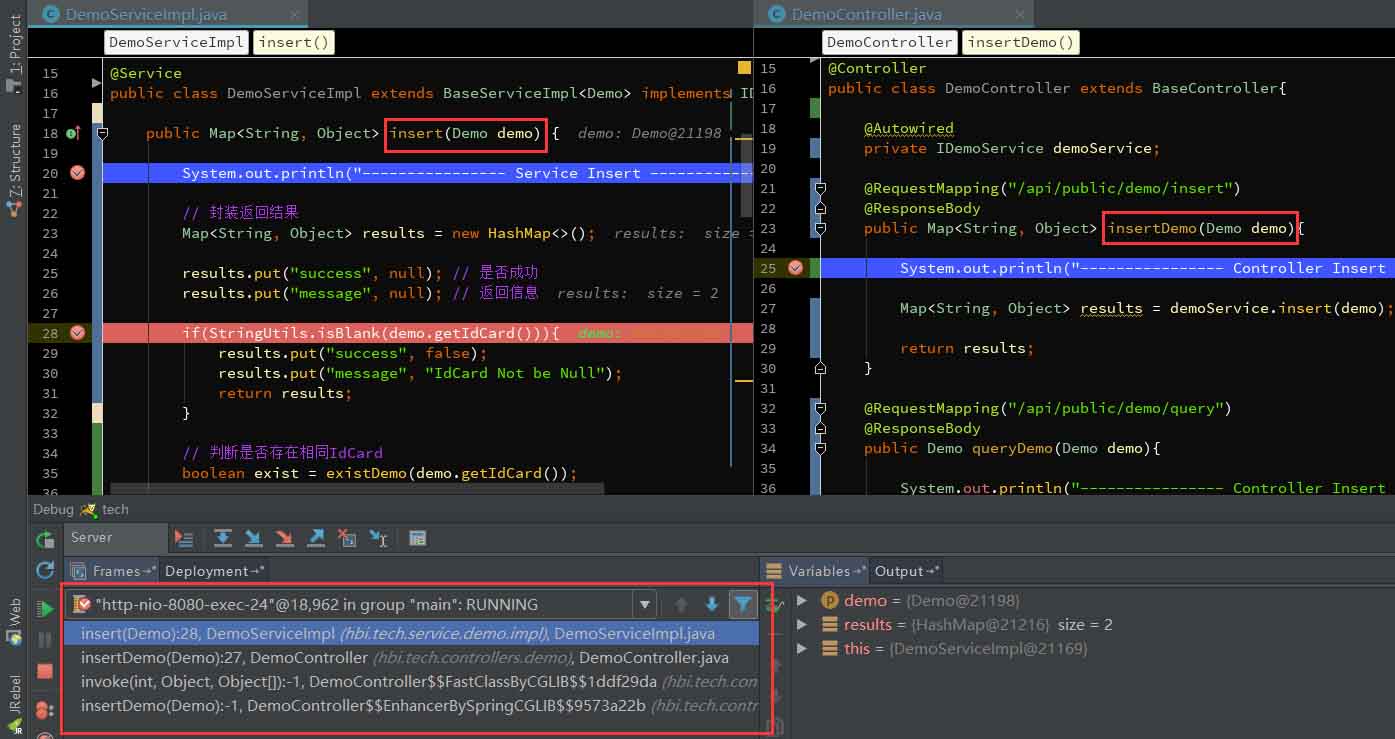Click inside the results.put("success", false) line

[352, 353]
